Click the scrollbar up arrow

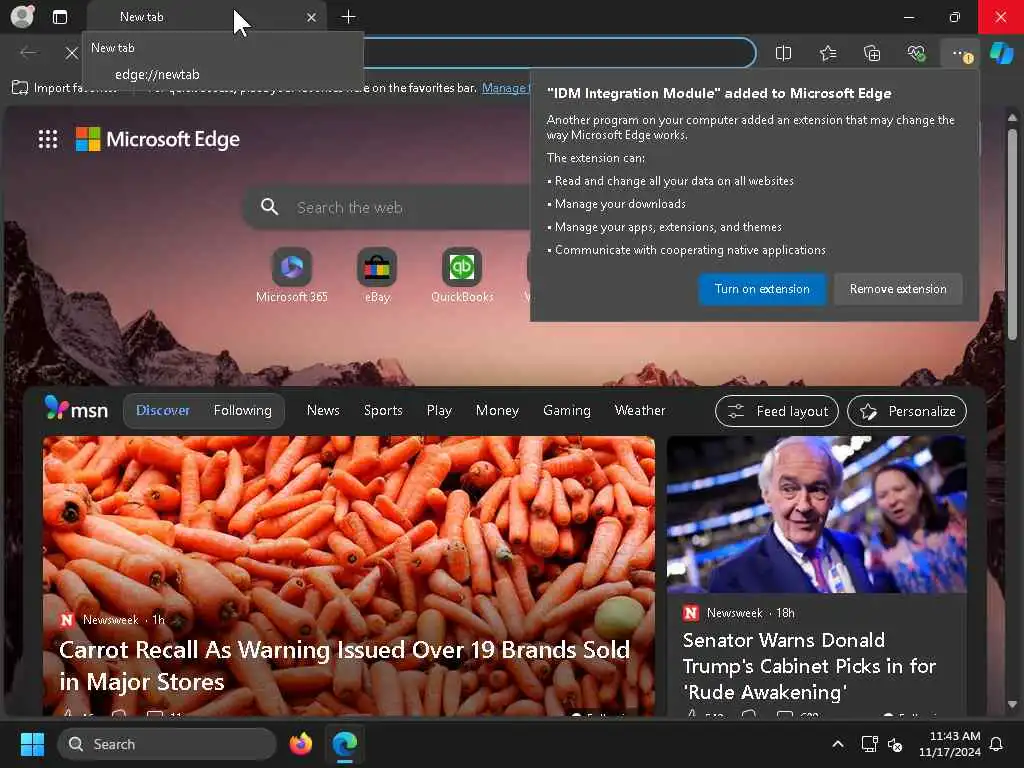pos(1012,118)
